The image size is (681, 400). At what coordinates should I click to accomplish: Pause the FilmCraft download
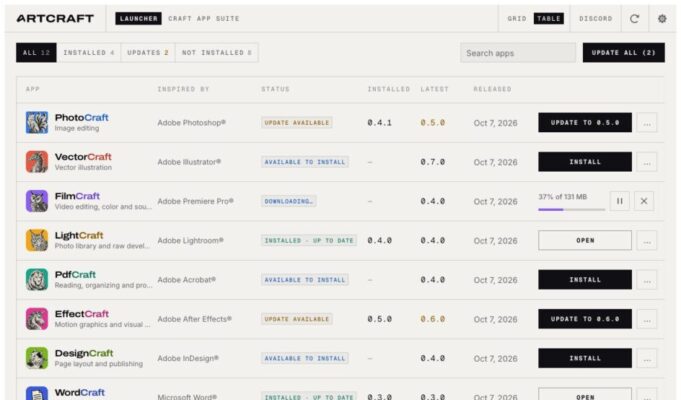tap(620, 201)
